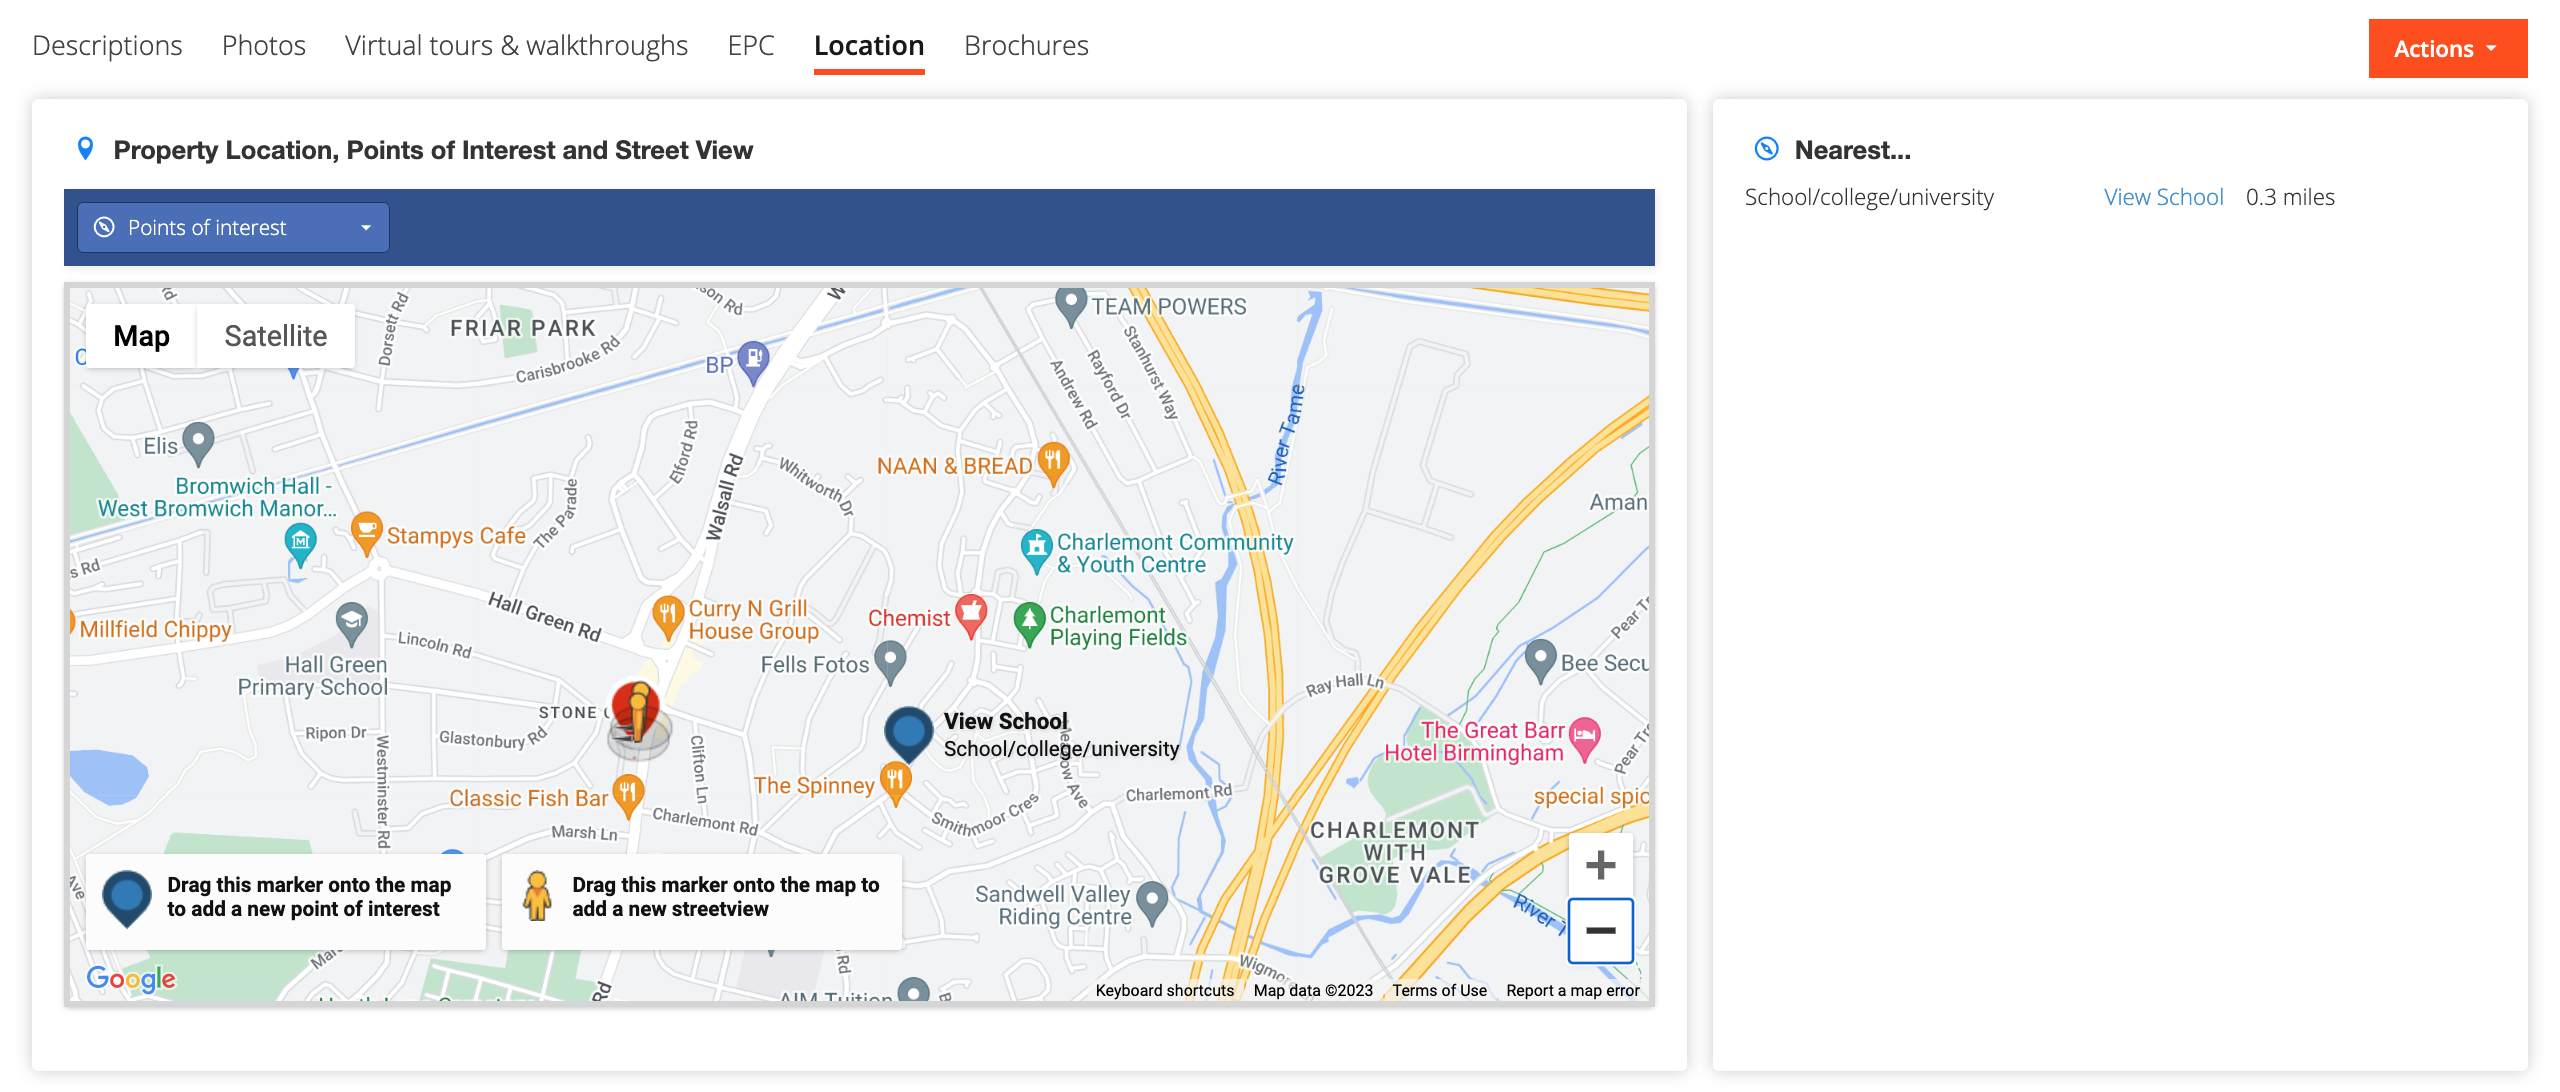Click the Chemist pharmacy pin
This screenshot has width=2560, height=1092.
point(971,615)
